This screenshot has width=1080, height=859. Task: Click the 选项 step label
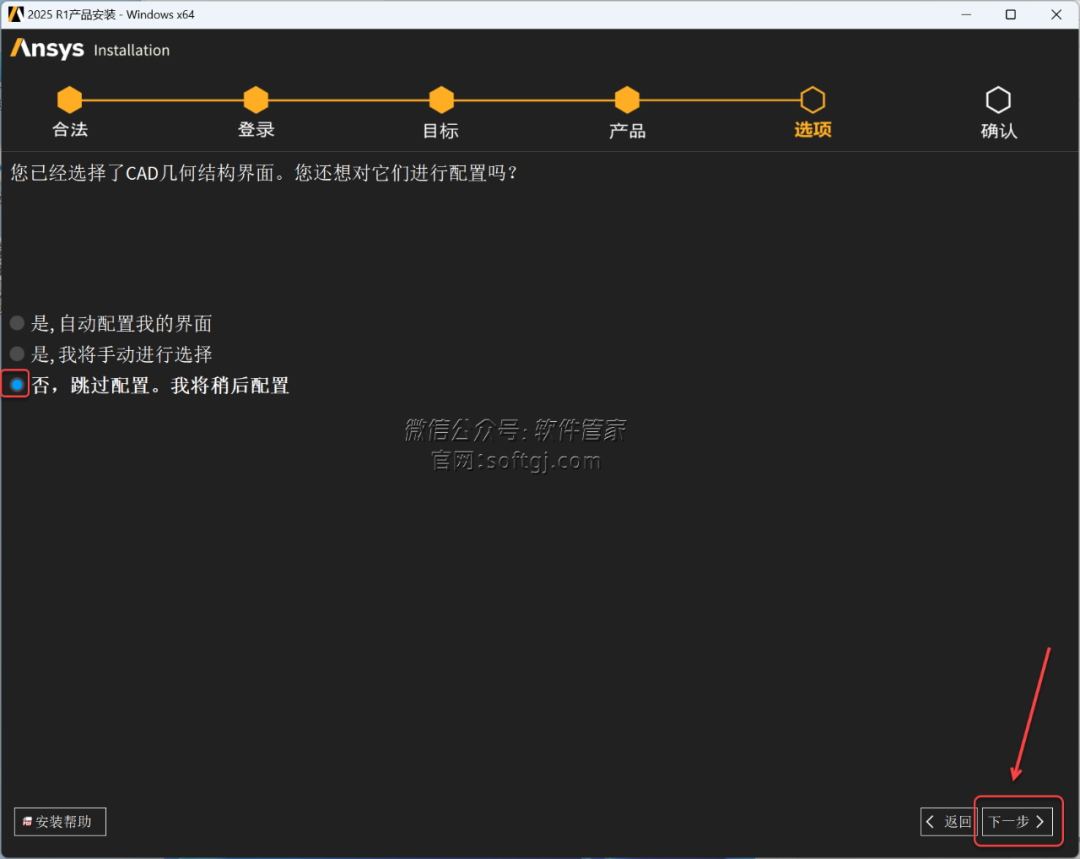coord(813,130)
